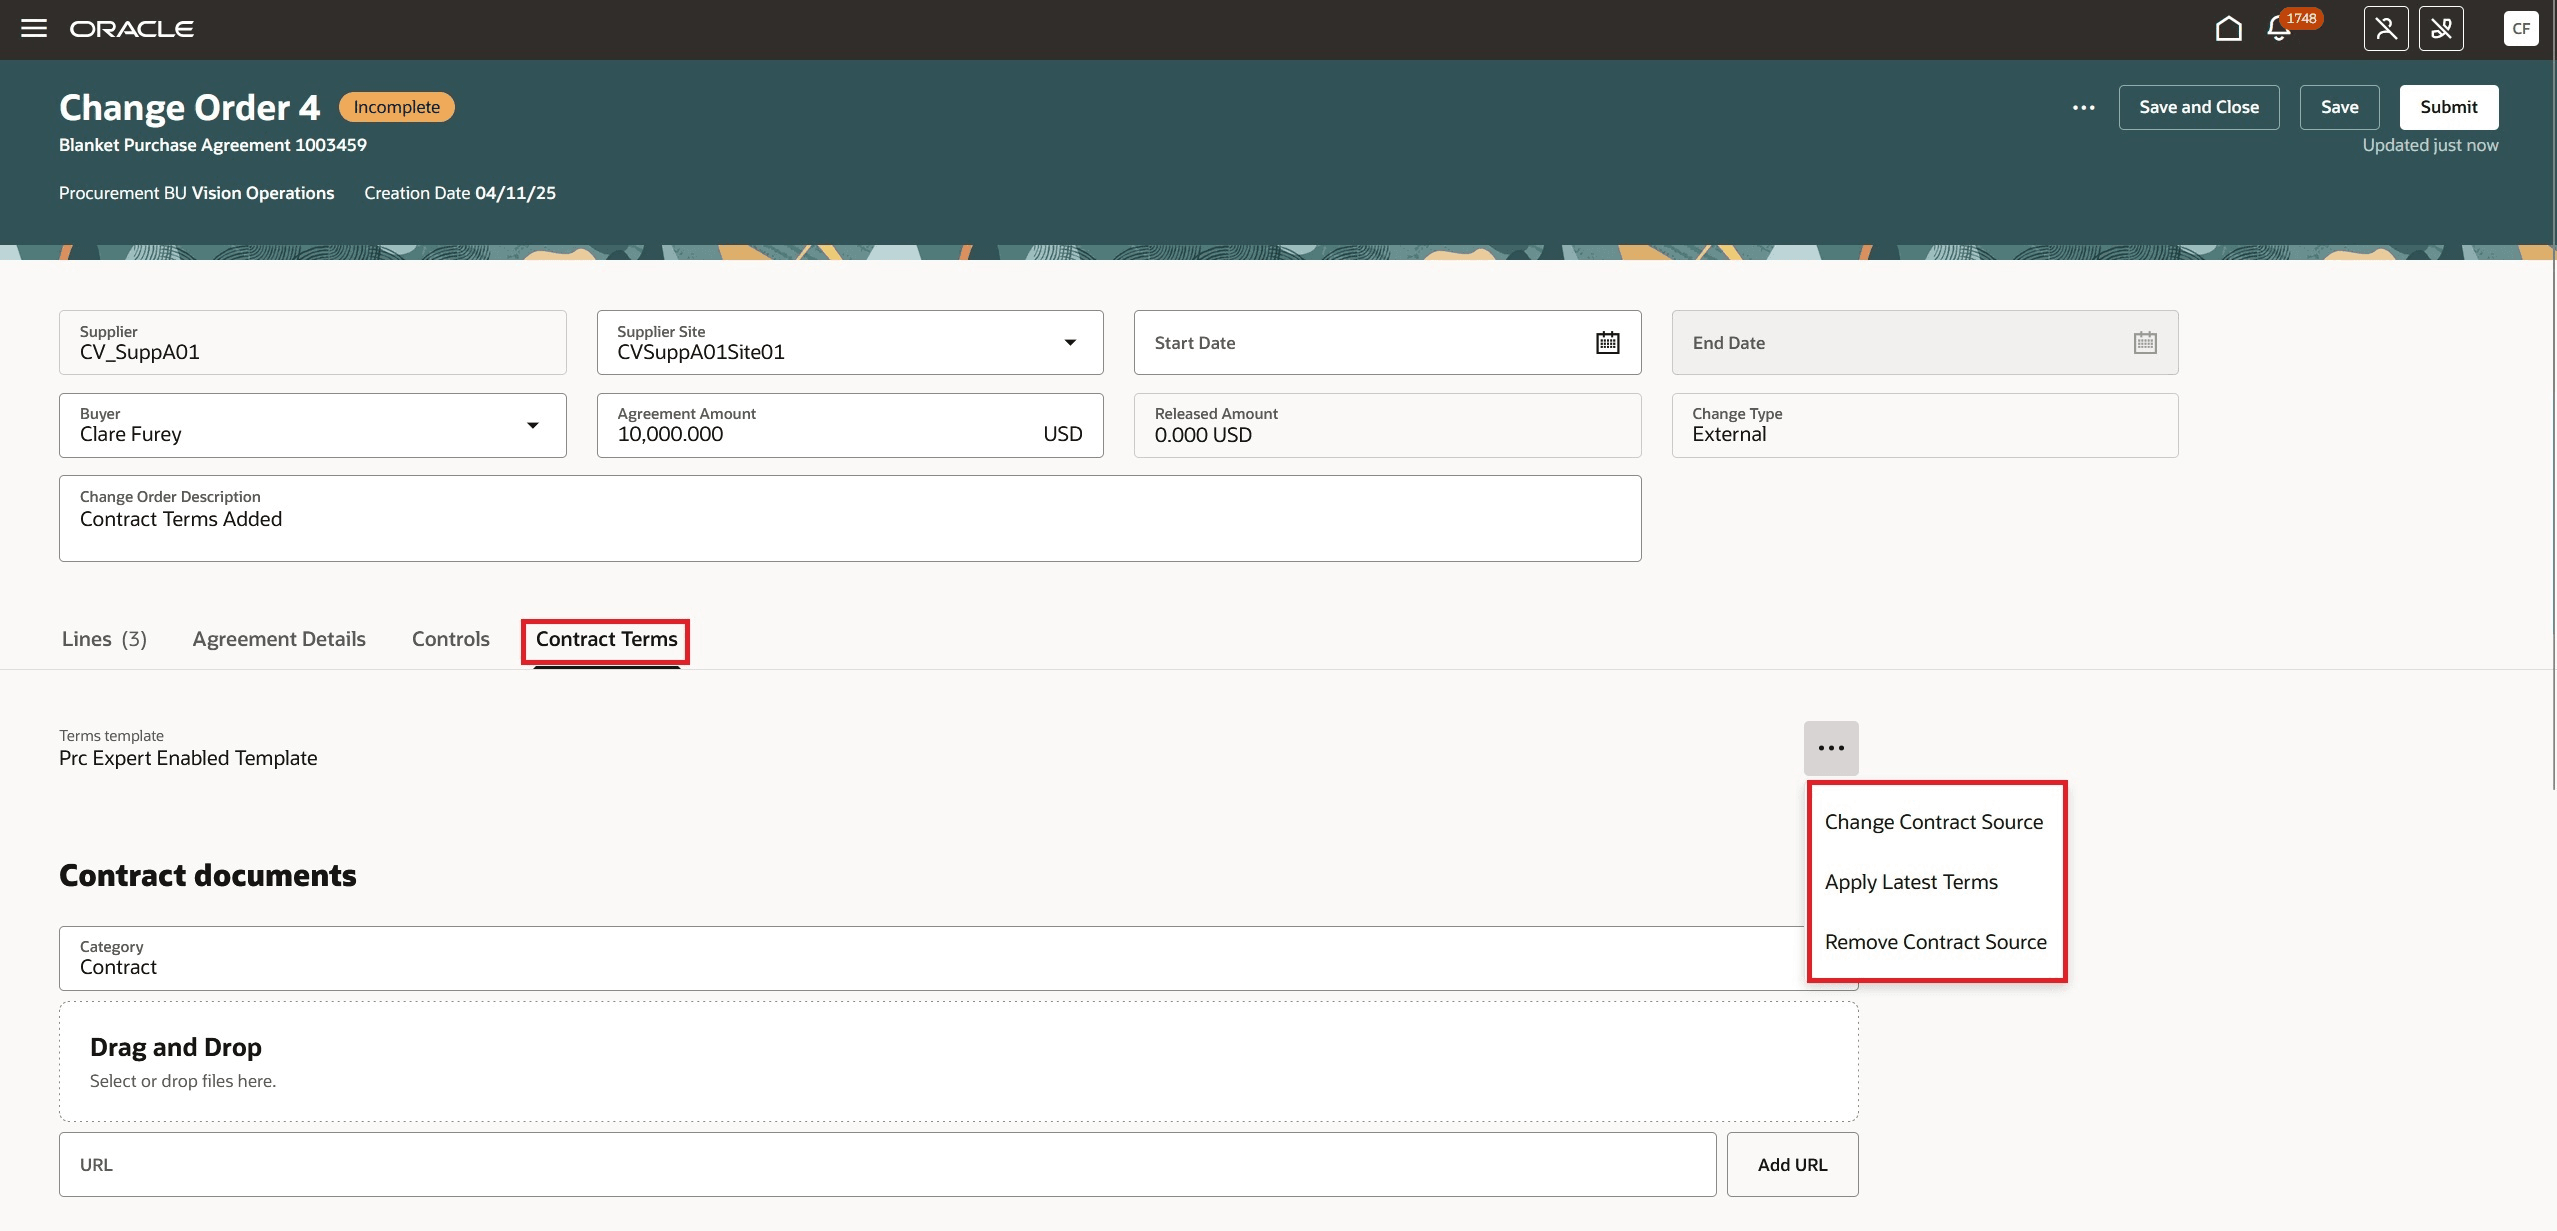
Task: Open notifications bell showing 1748 alerts
Action: pyautogui.click(x=2278, y=30)
